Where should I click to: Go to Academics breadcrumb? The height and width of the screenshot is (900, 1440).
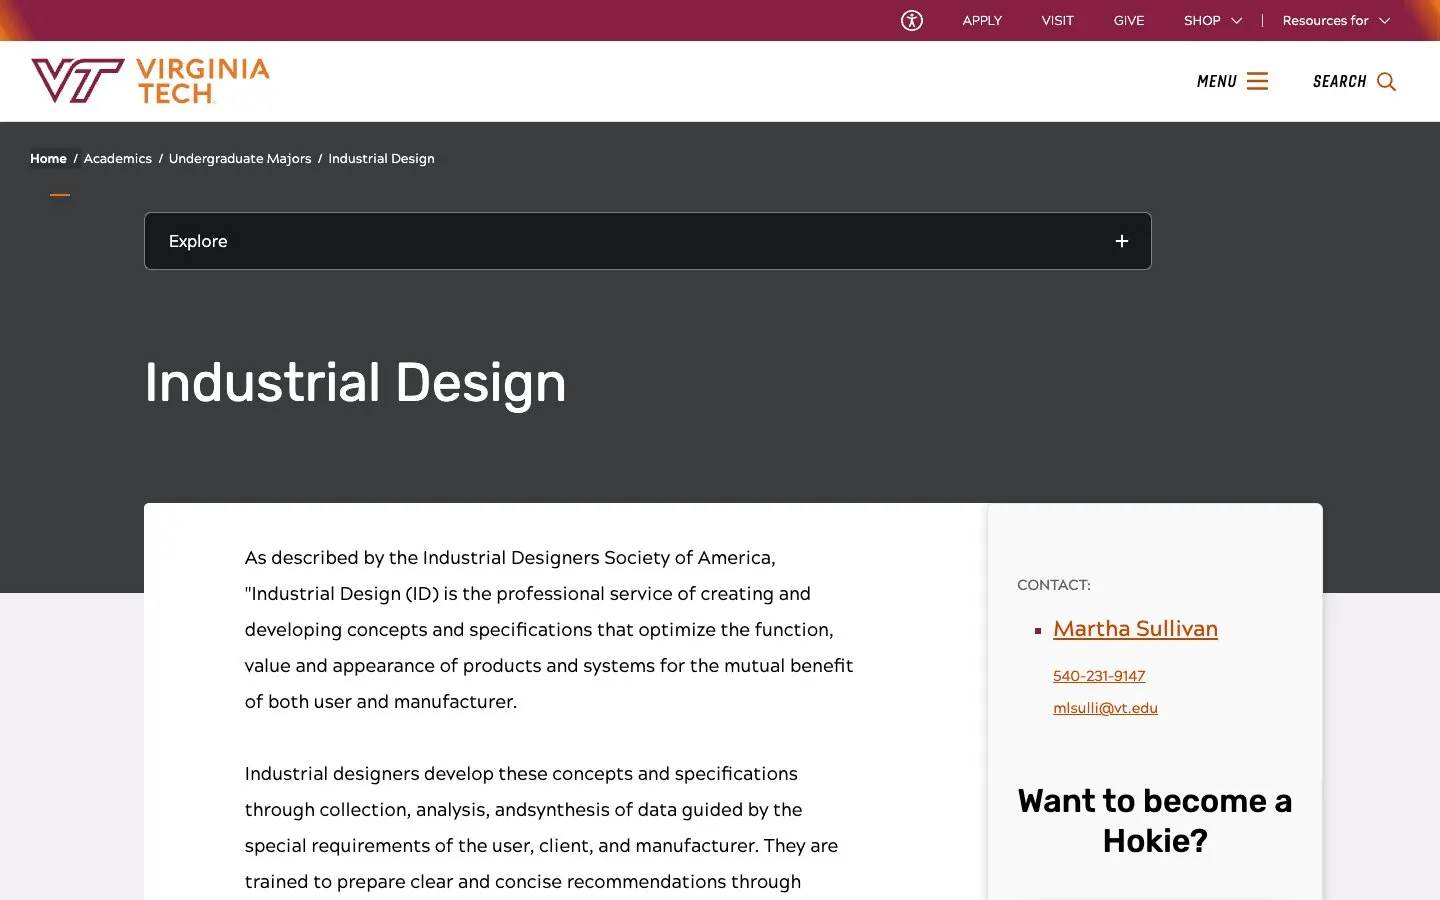pyautogui.click(x=118, y=158)
